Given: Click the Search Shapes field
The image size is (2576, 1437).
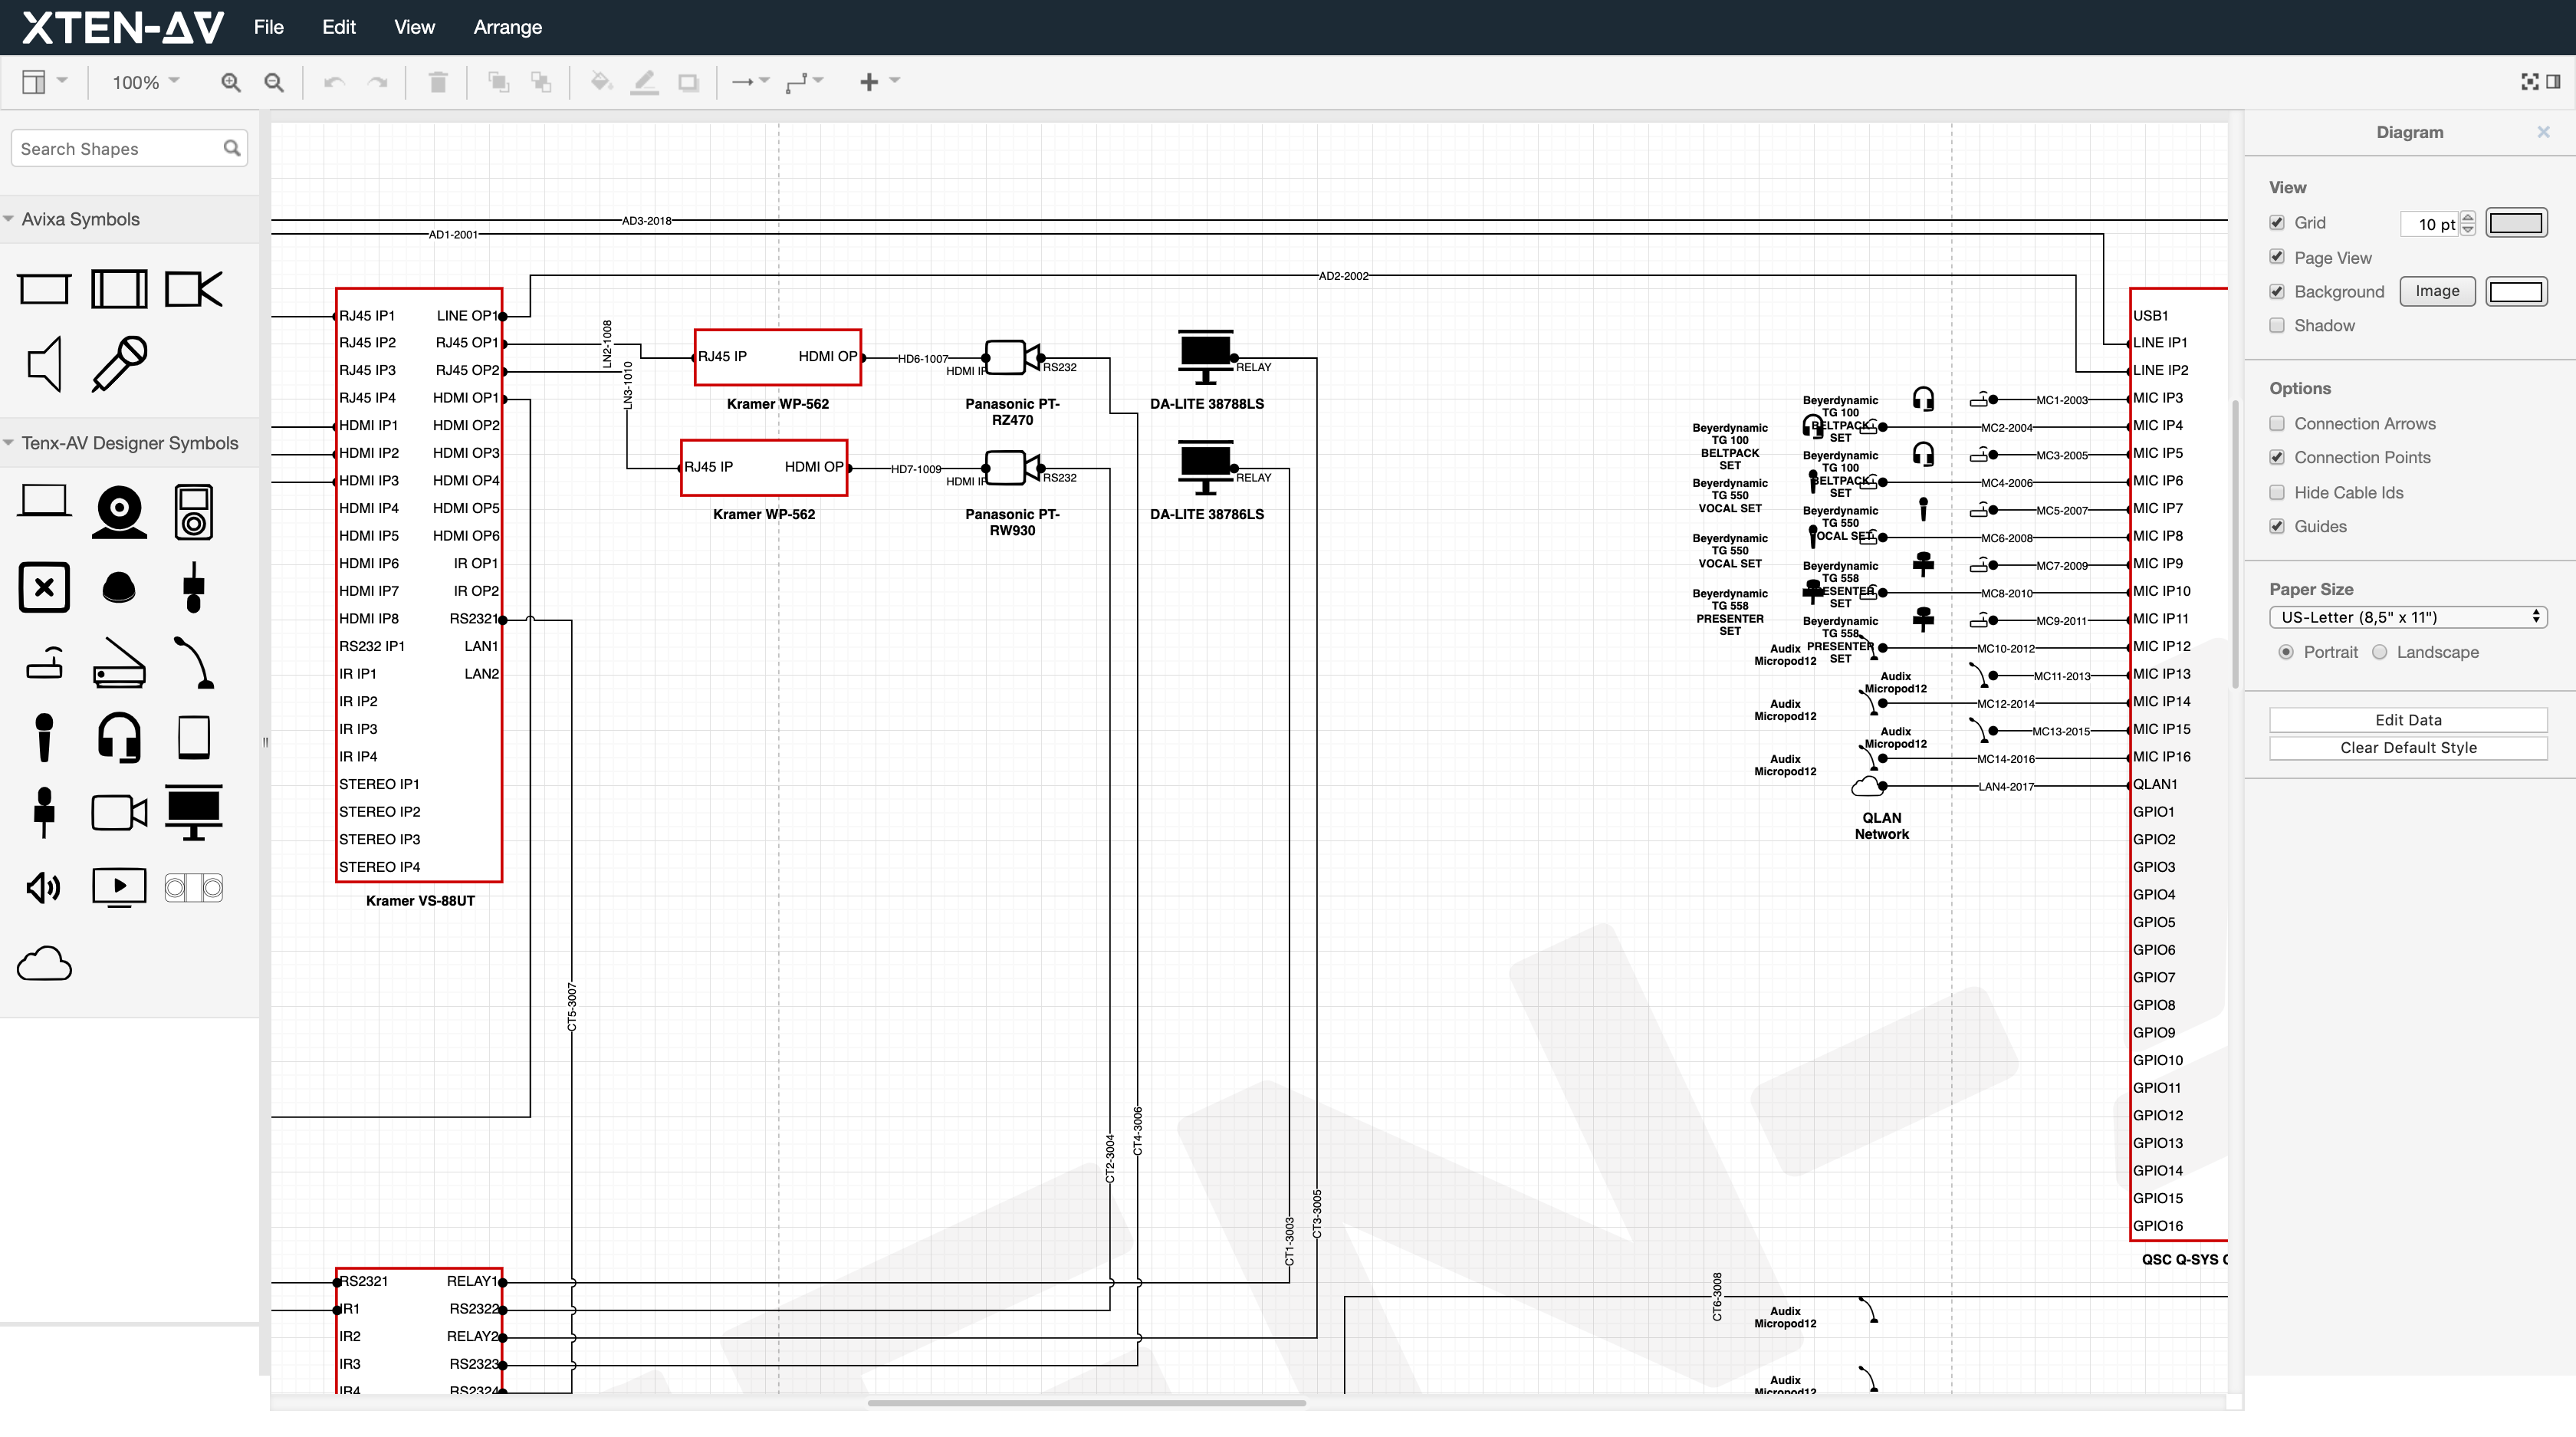Looking at the screenshot, I should pyautogui.click(x=128, y=148).
